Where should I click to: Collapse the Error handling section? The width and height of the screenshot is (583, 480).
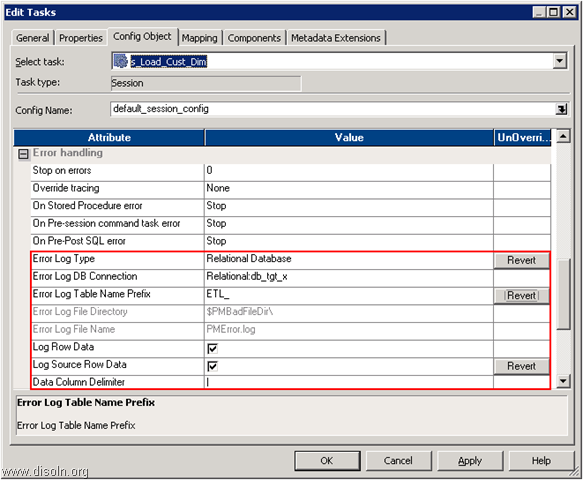tap(23, 154)
